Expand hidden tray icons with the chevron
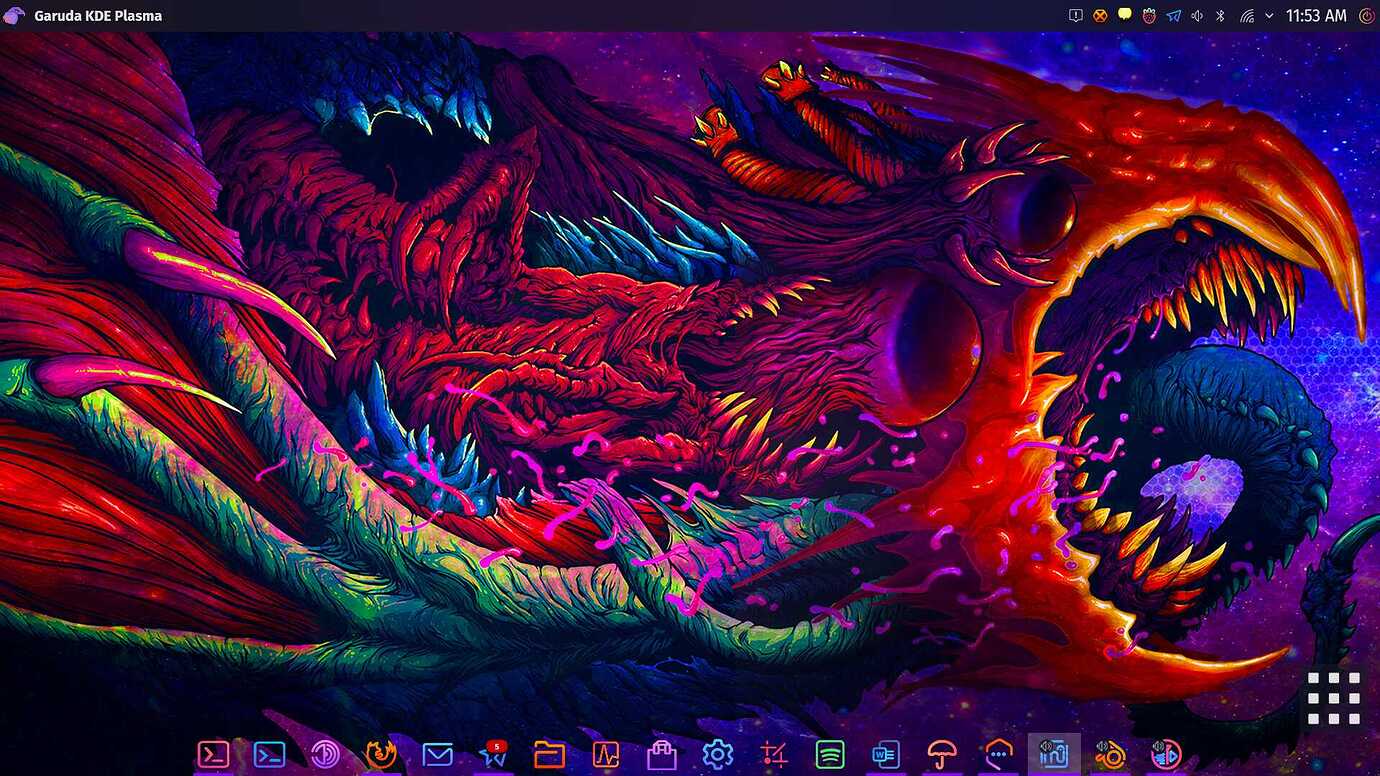This screenshot has width=1380, height=776. [x=1270, y=15]
